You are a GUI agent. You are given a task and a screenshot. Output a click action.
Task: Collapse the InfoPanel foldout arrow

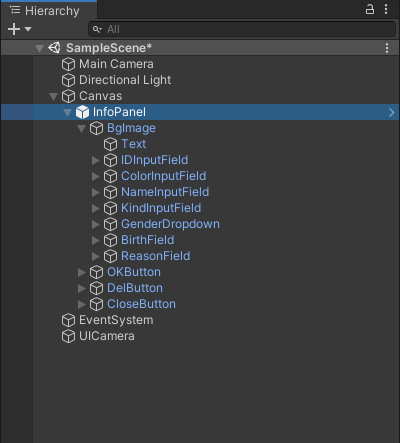point(67,113)
